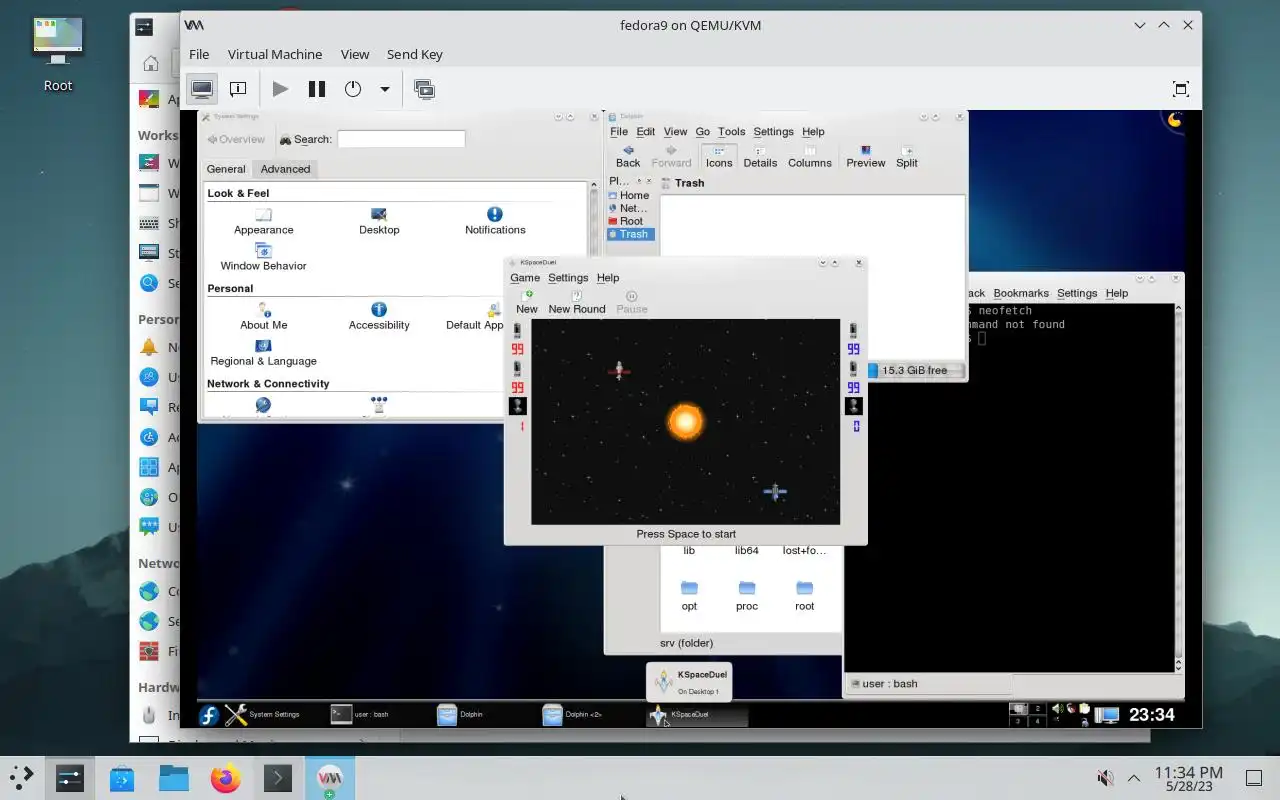Click the power shutdown icon
Viewport: 1280px width, 800px height.
353,89
